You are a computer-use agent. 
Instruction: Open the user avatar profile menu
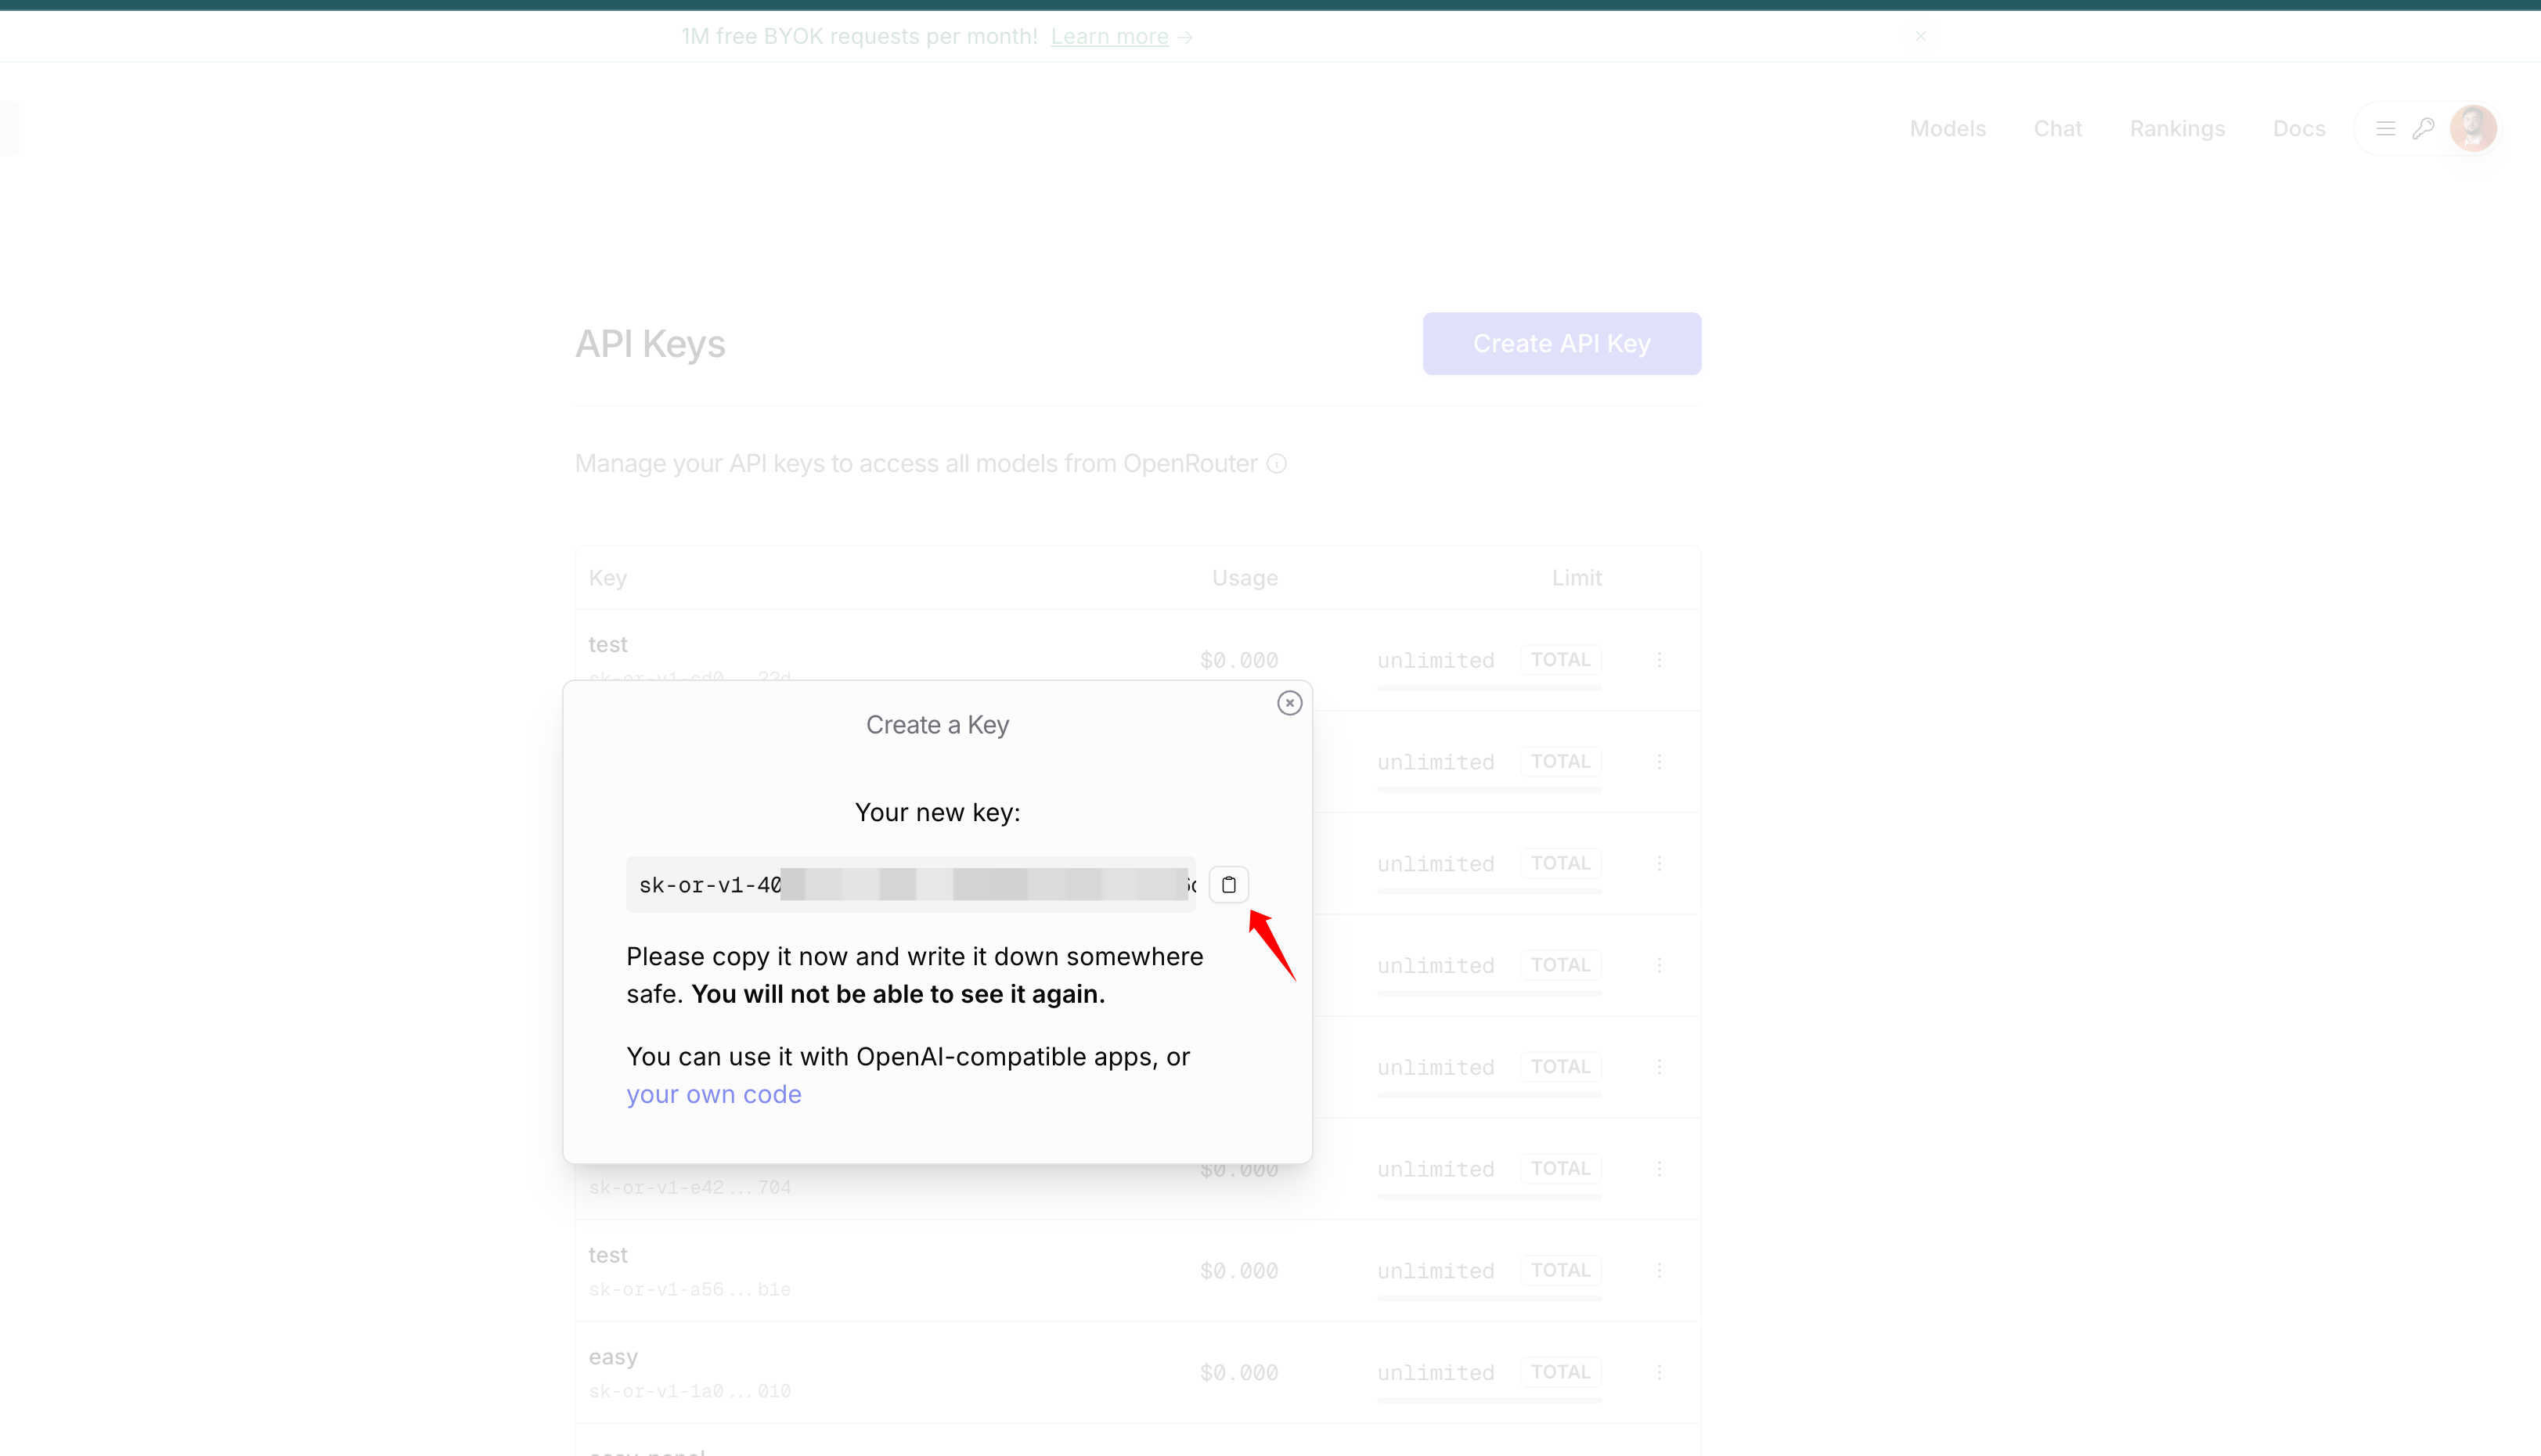[2472, 129]
